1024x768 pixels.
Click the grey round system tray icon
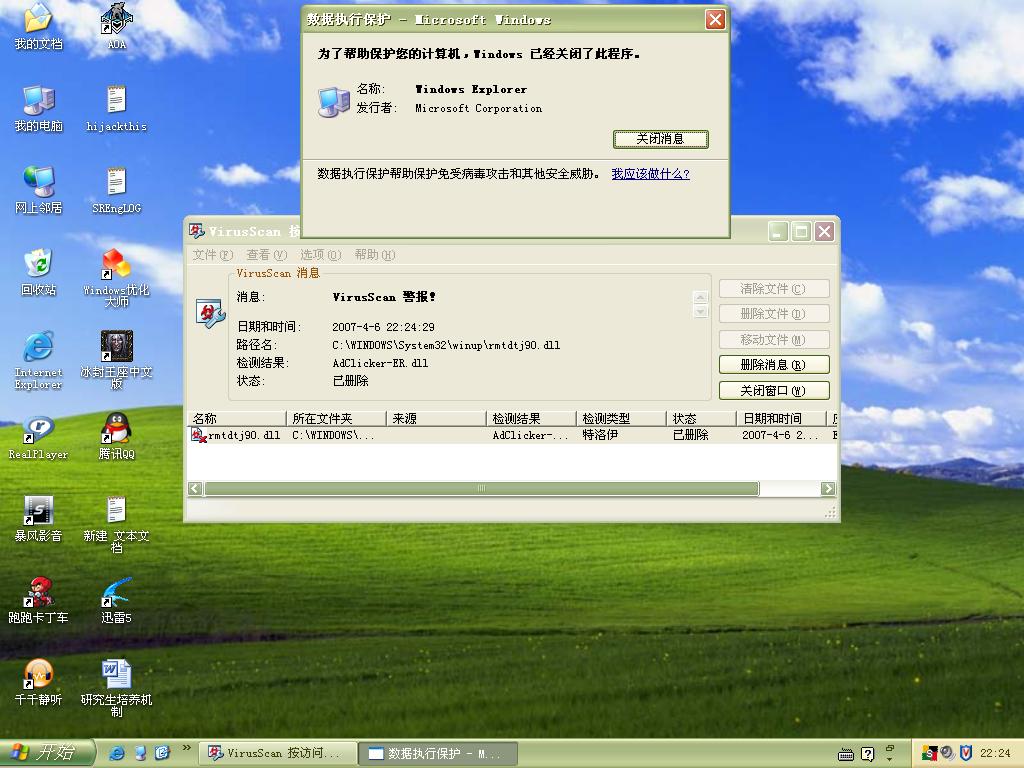(948, 753)
